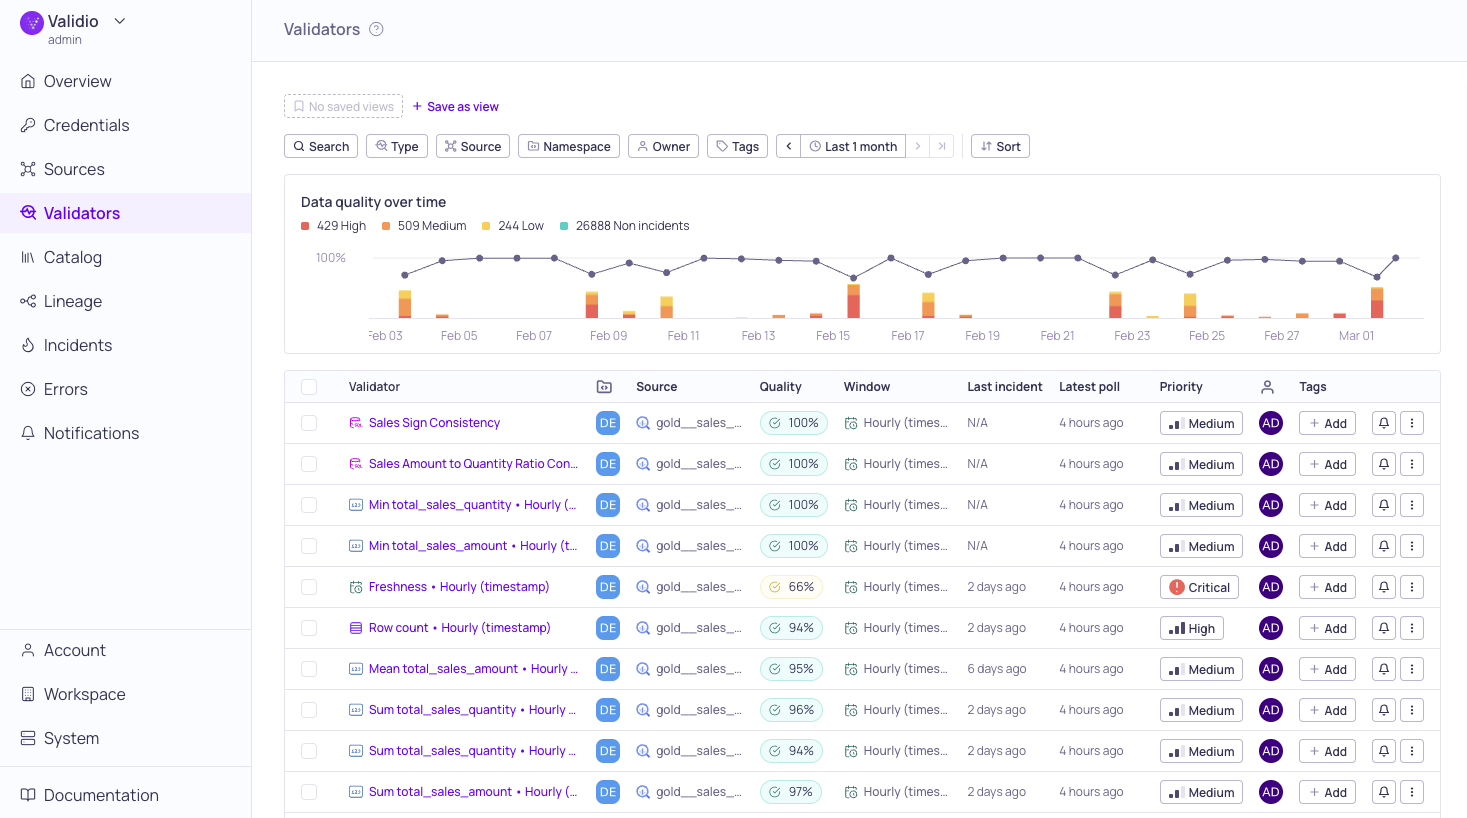The image size is (1467, 818).
Task: Click the Search filter button
Action: point(321,146)
